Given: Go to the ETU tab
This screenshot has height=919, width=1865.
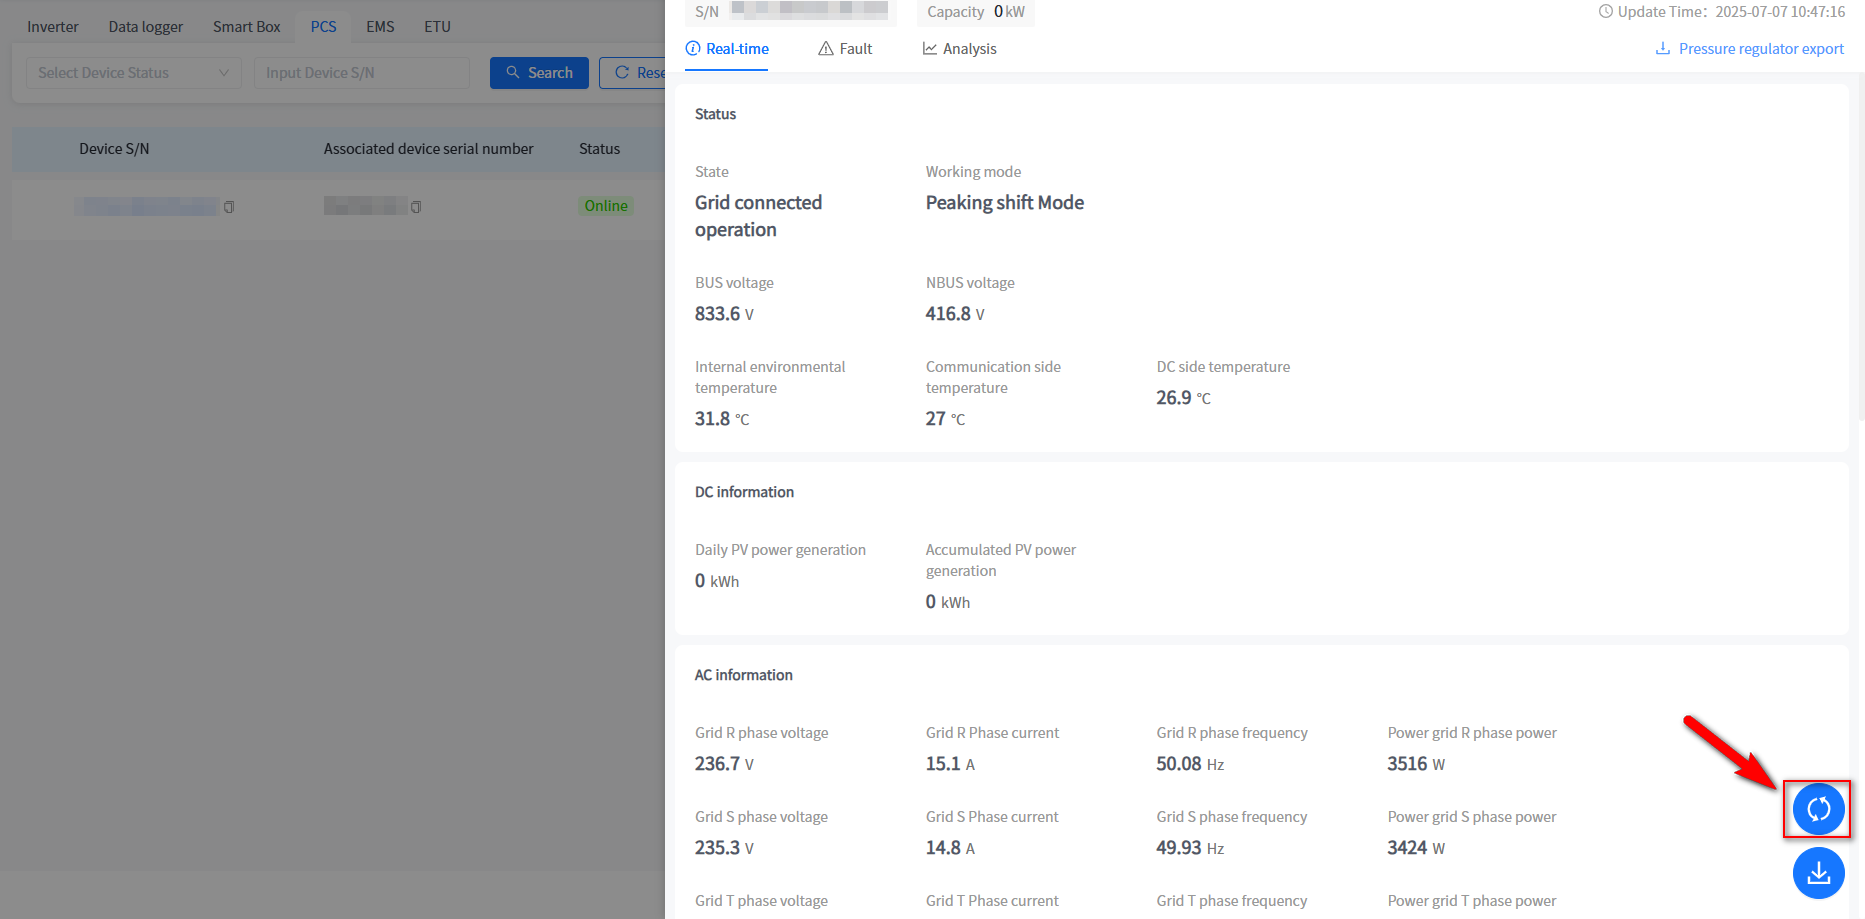Looking at the screenshot, I should [x=437, y=27].
